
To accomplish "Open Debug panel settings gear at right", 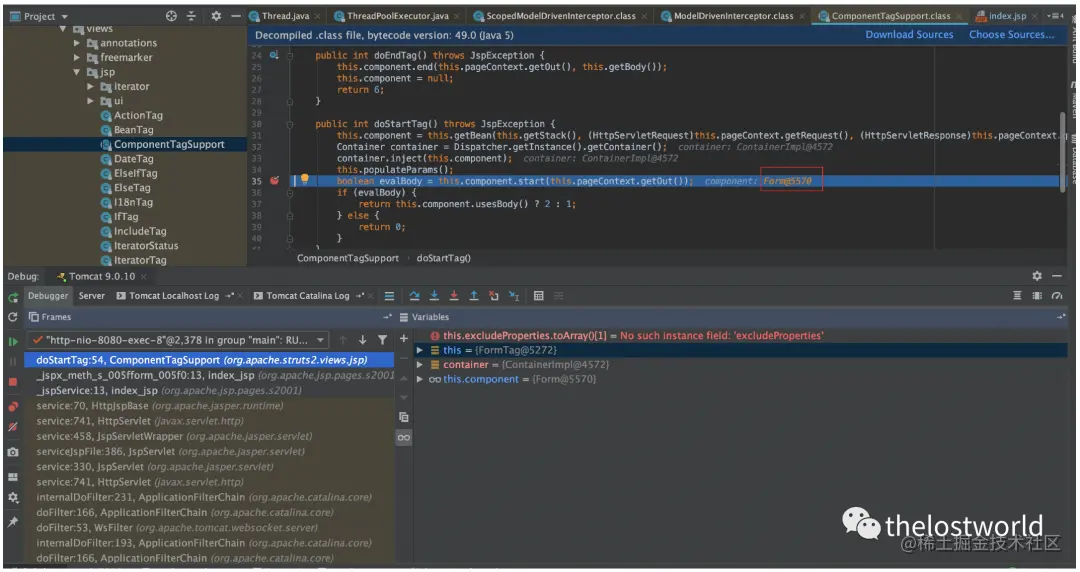I will coord(1037,276).
